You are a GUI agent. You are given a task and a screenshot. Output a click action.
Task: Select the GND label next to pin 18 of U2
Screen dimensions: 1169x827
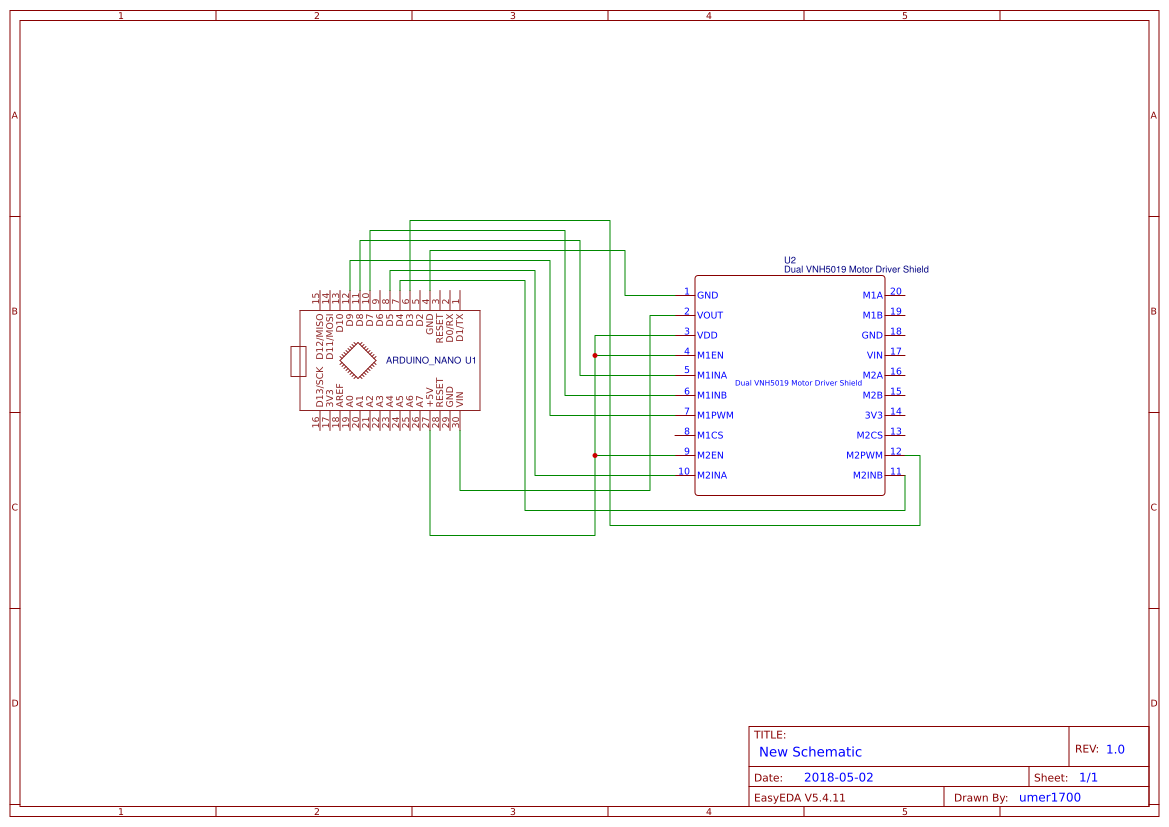pyautogui.click(x=872, y=336)
